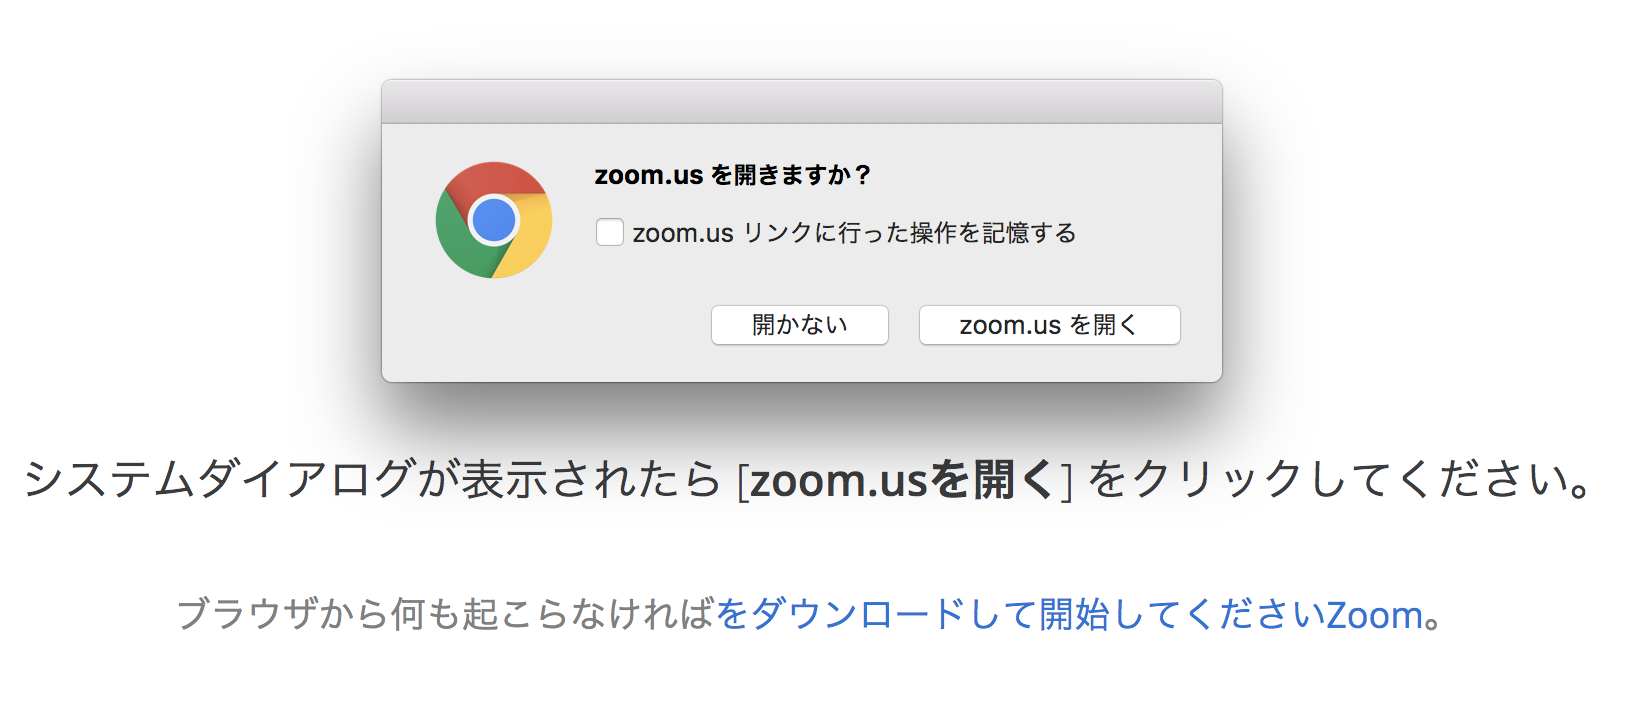Enable the remember zoom.us link action checkbox
Screen dimensions: 1644x706
(609, 232)
